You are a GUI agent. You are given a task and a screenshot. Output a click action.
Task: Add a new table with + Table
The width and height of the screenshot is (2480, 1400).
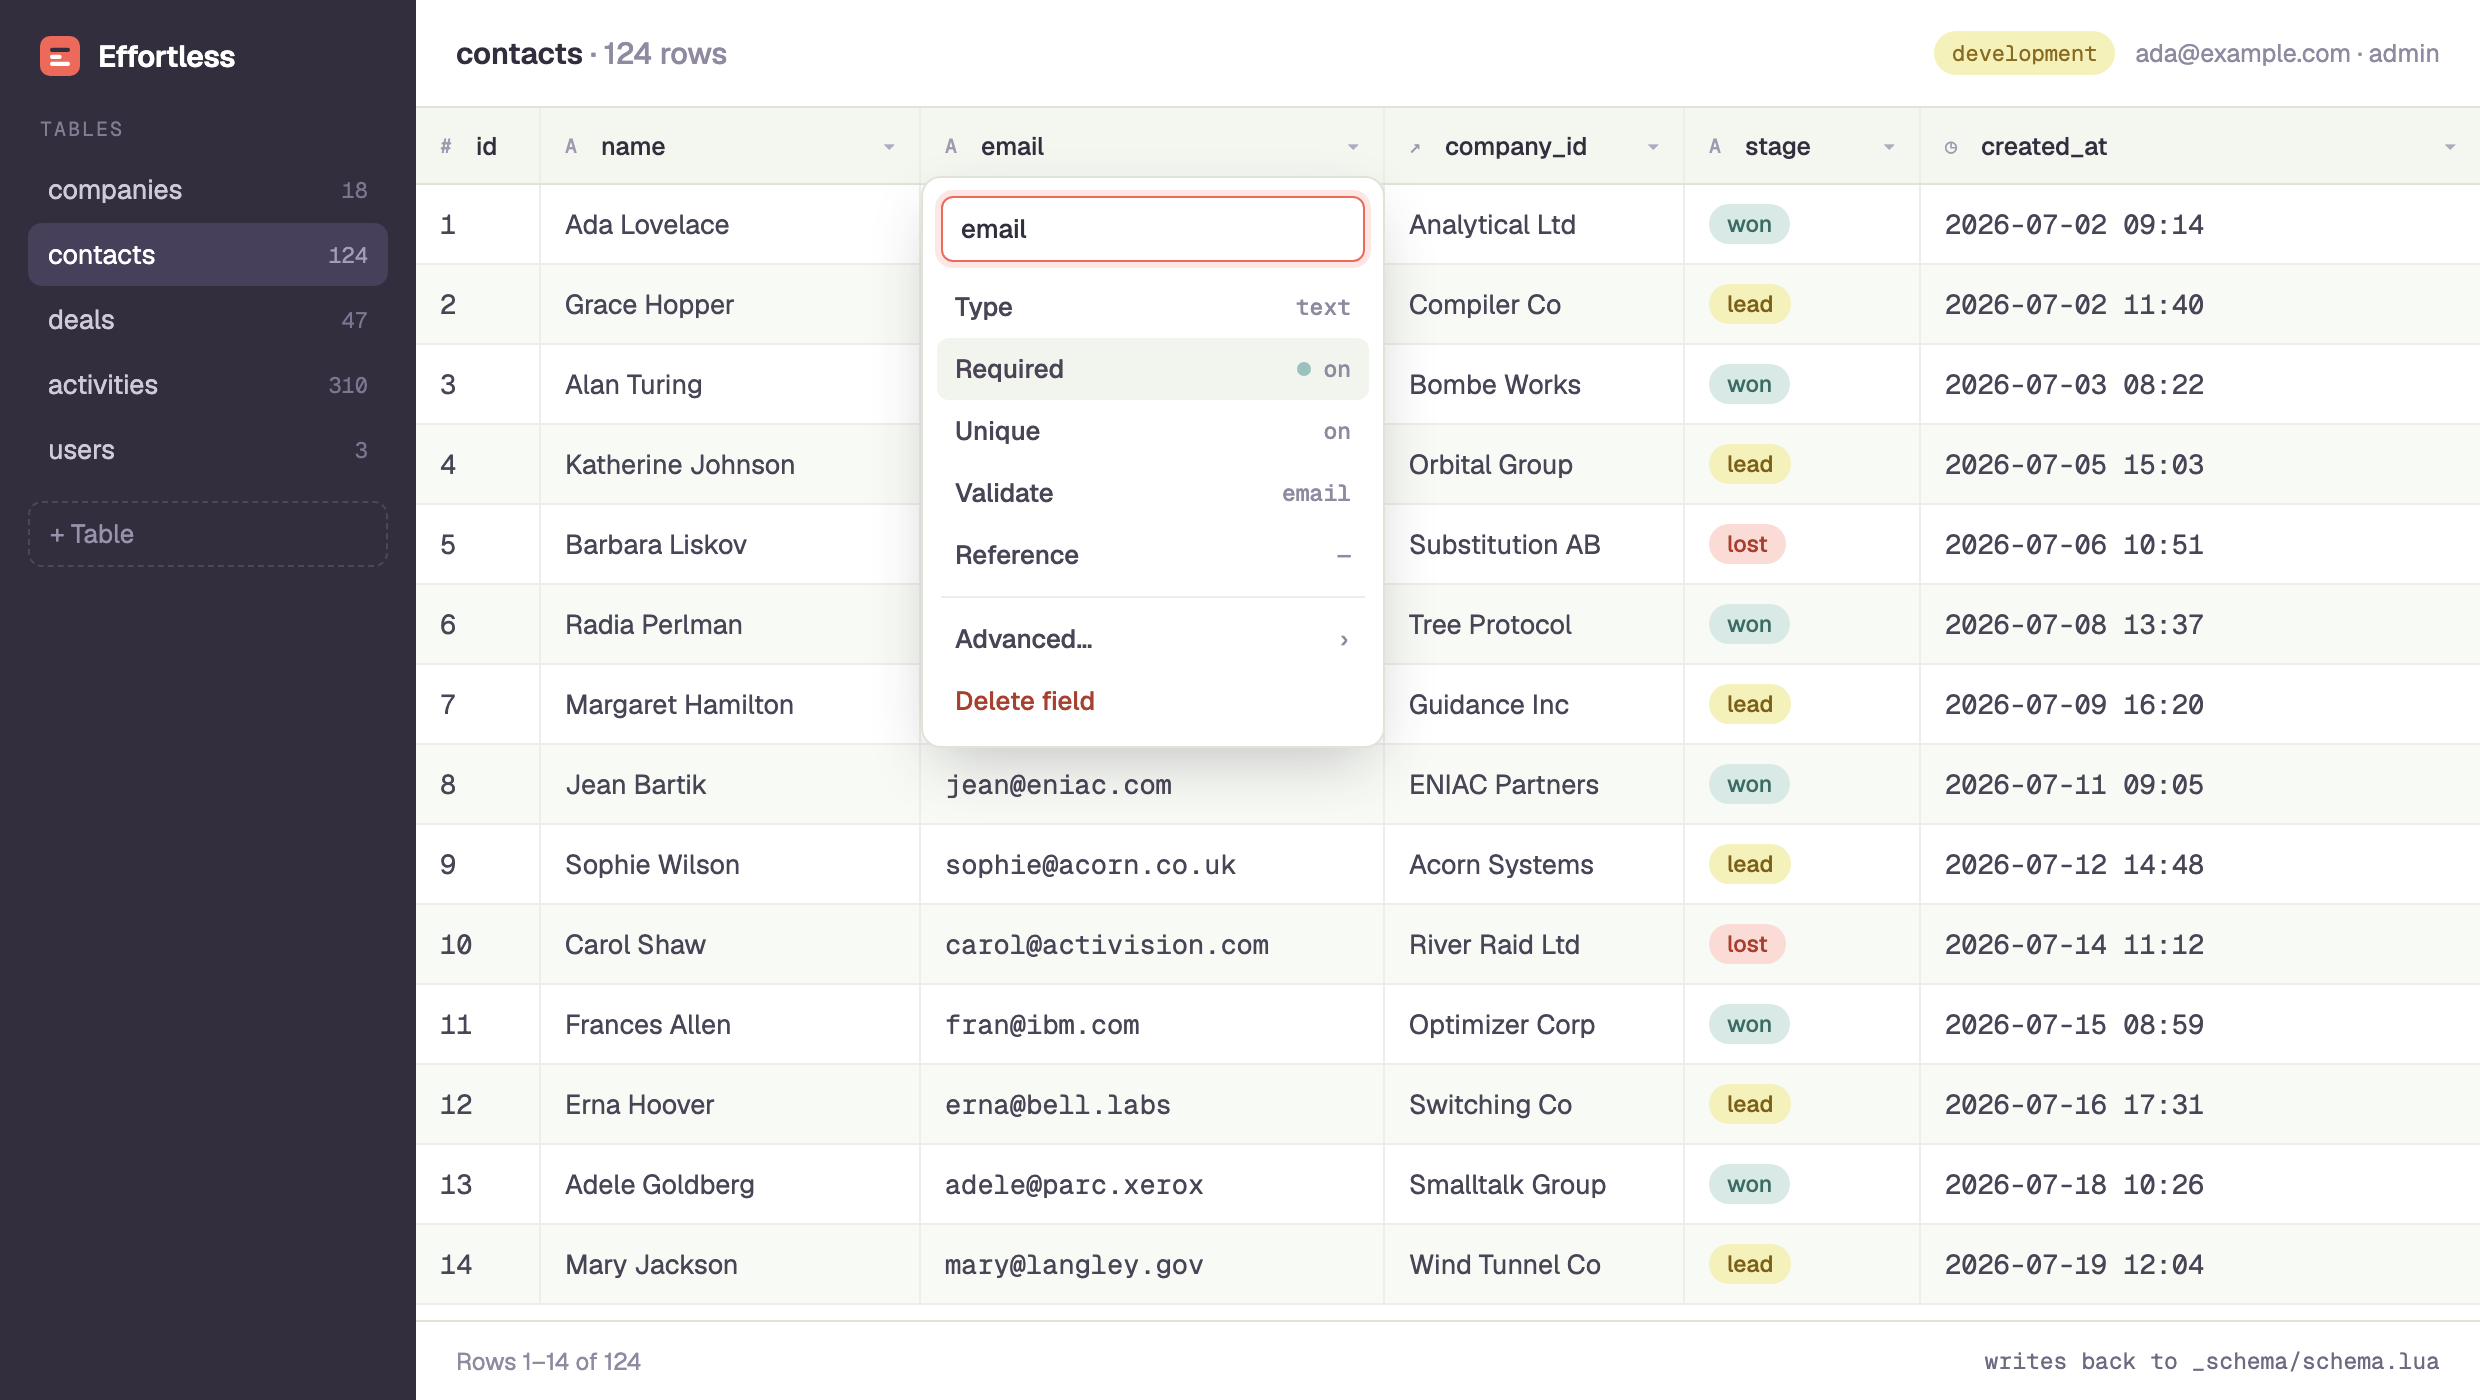208,534
